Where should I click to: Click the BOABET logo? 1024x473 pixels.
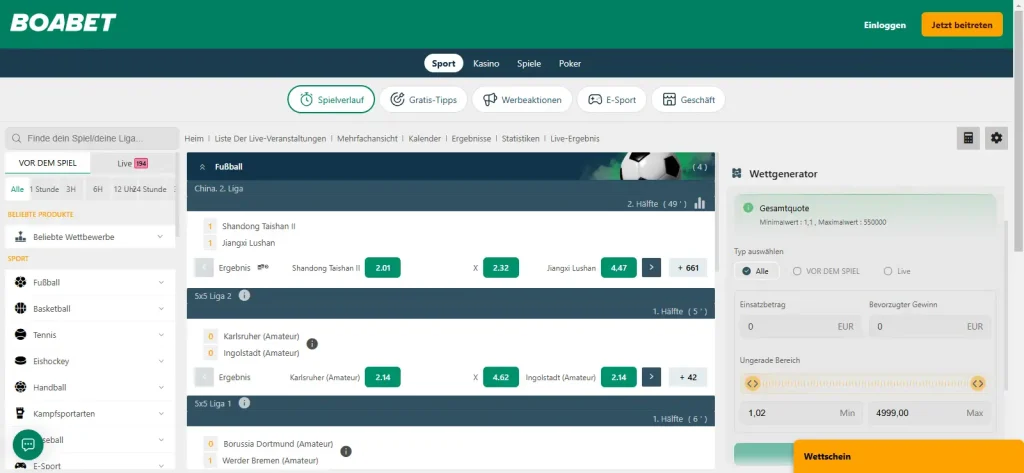[63, 23]
